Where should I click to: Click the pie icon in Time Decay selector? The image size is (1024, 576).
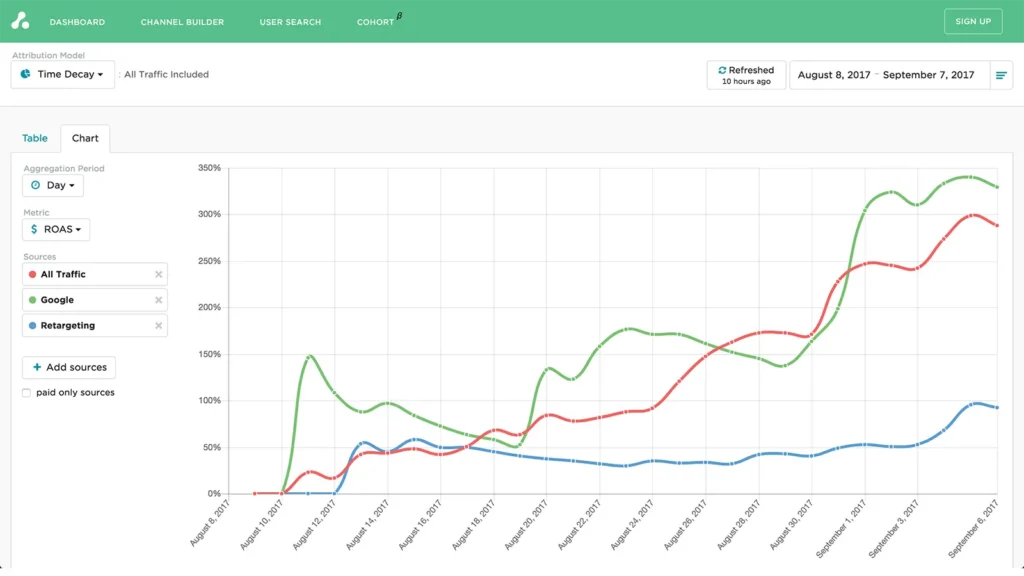[x=26, y=74]
